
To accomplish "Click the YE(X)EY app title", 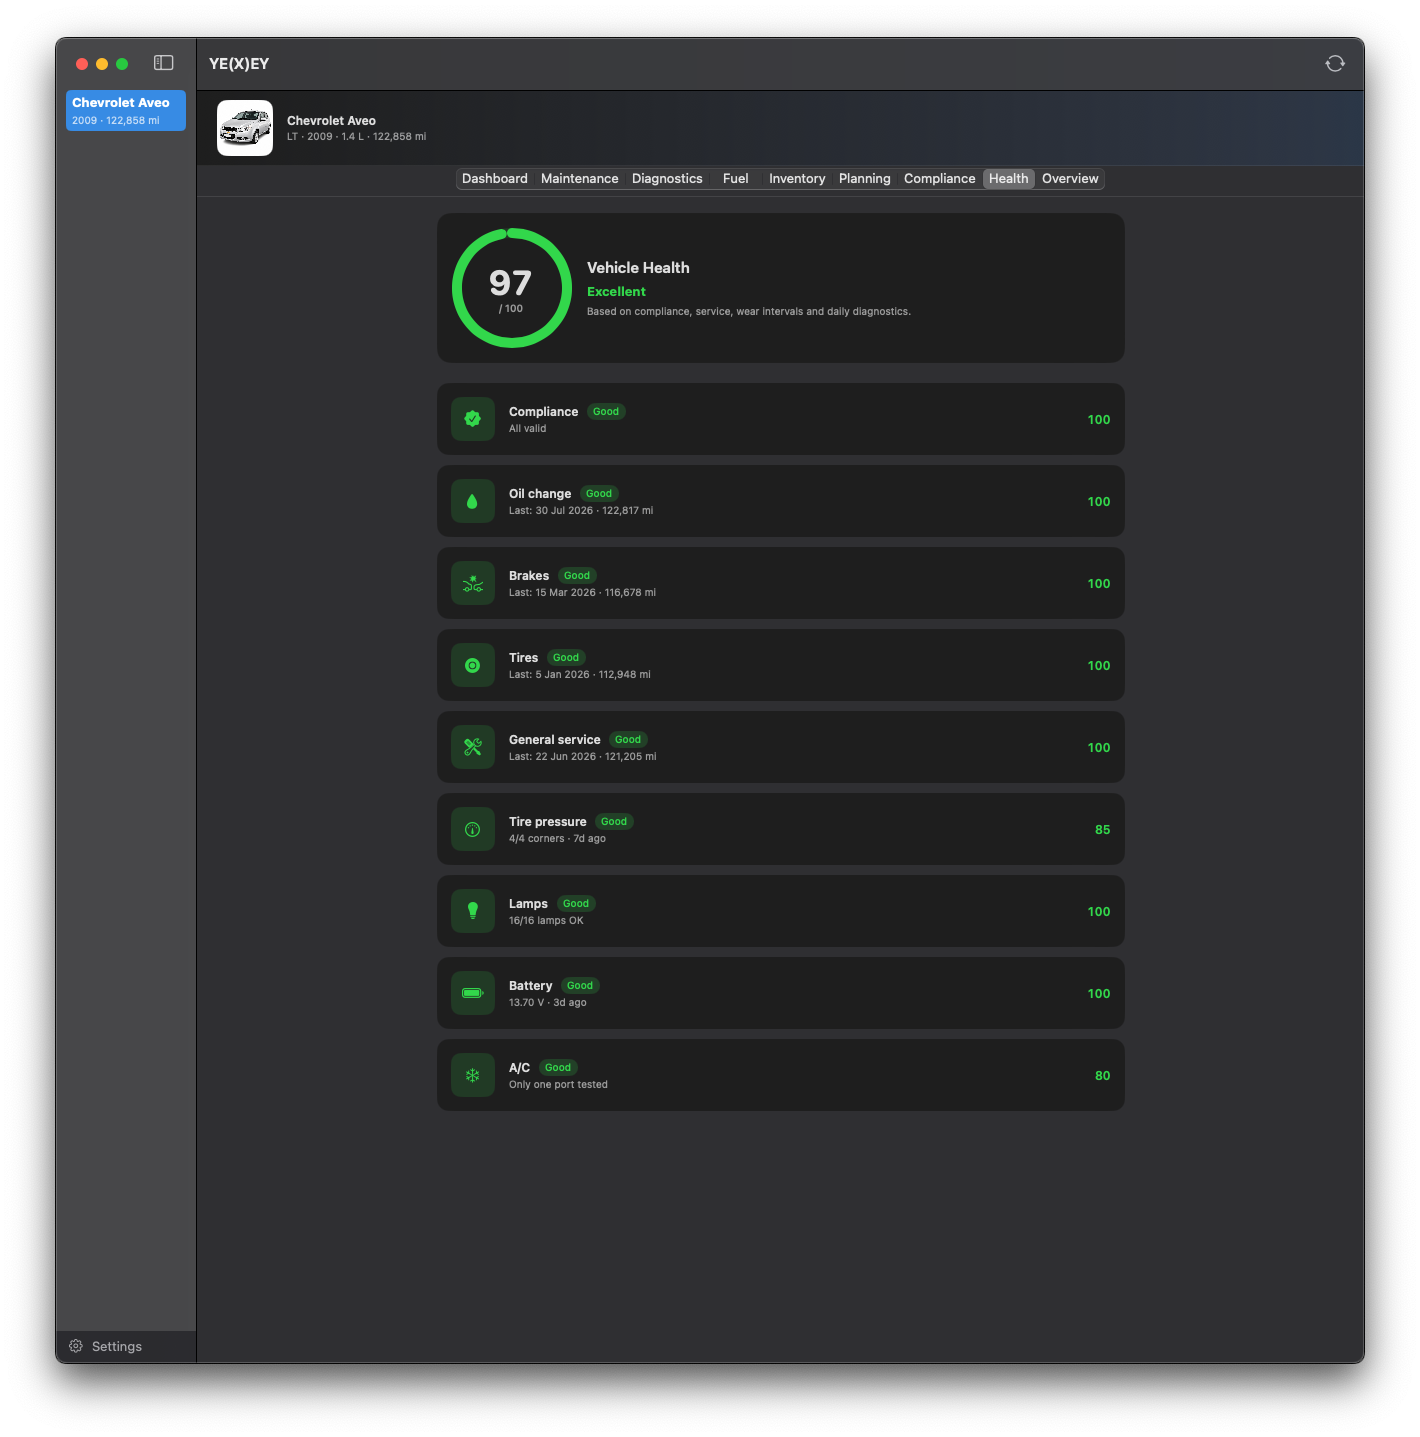I will (239, 64).
